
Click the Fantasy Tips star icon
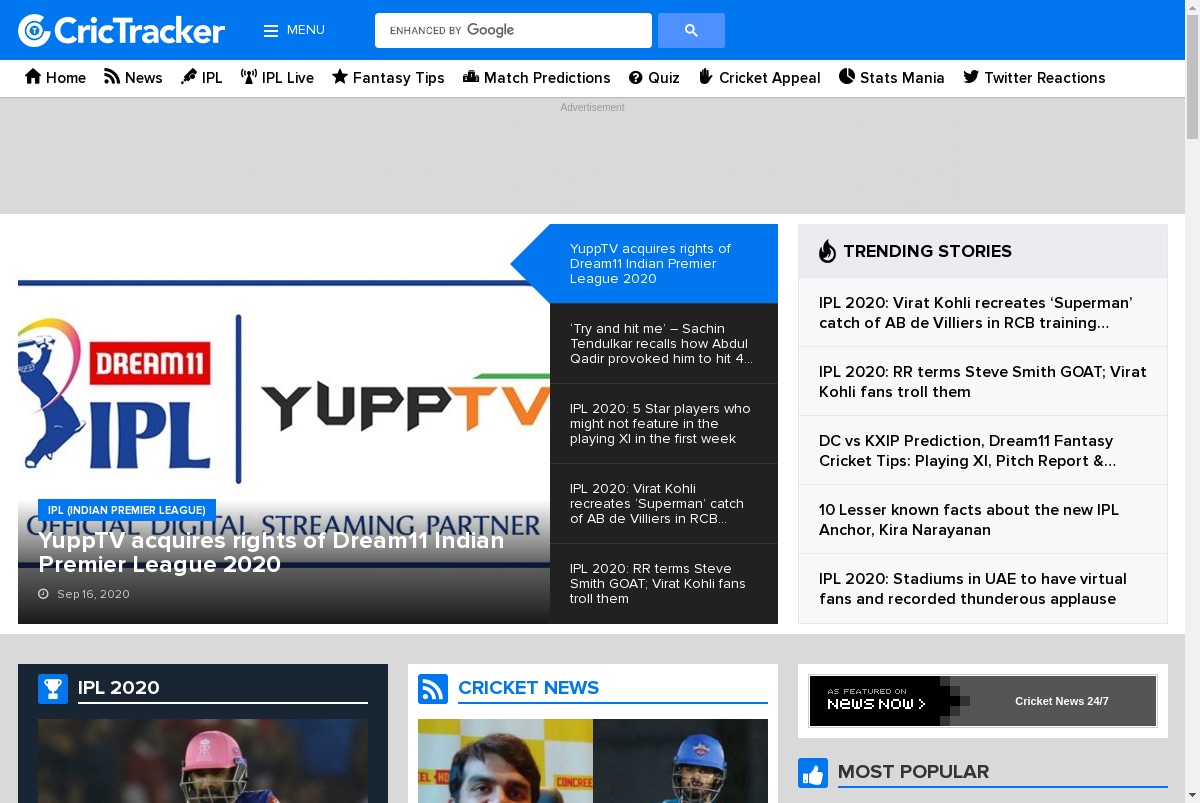[340, 77]
